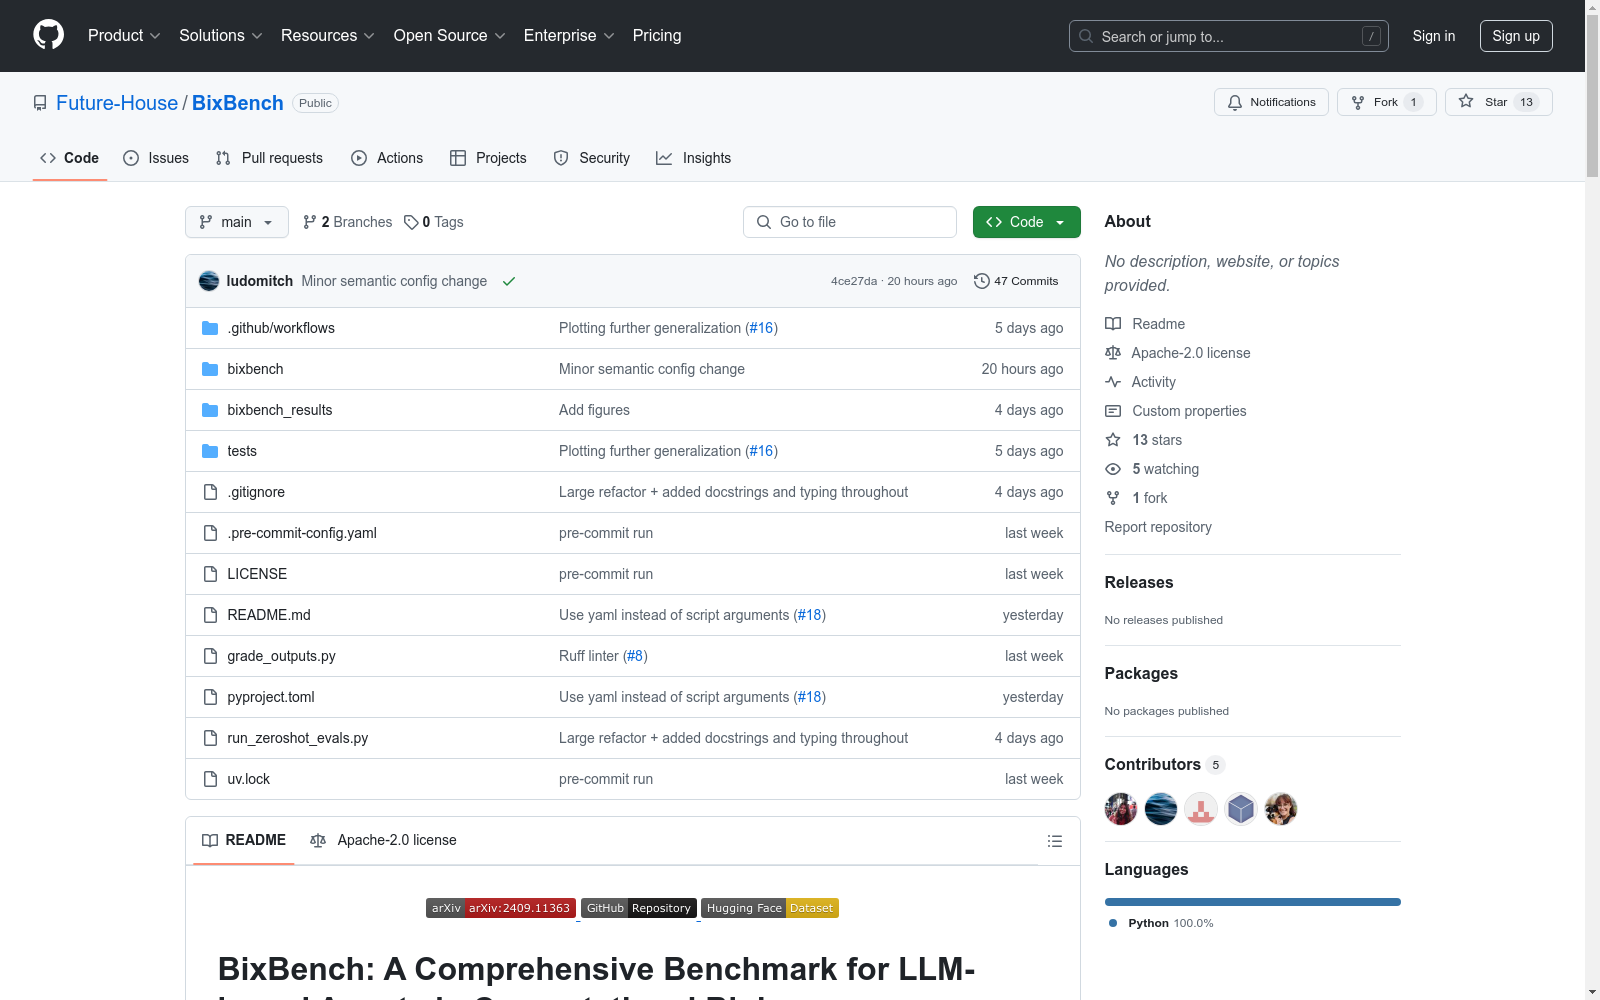Click the history clock icon for commits
Screen dimensions: 1600x1000
982,281
